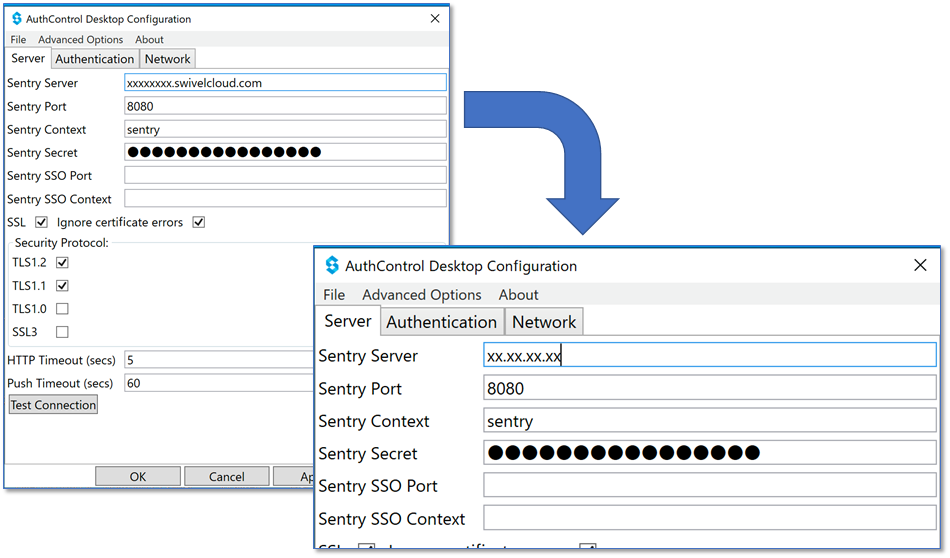Click empty Sentry SSO Context field in front window

pos(710,518)
